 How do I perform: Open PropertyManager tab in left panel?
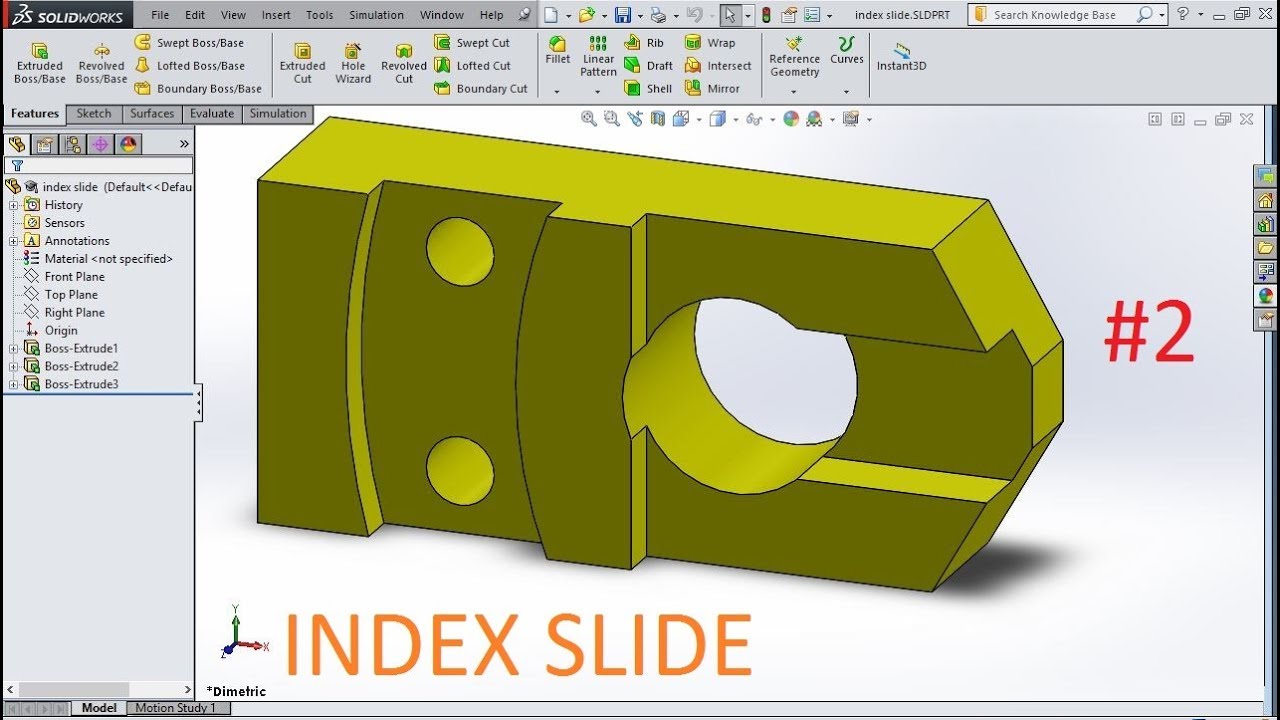pos(44,144)
